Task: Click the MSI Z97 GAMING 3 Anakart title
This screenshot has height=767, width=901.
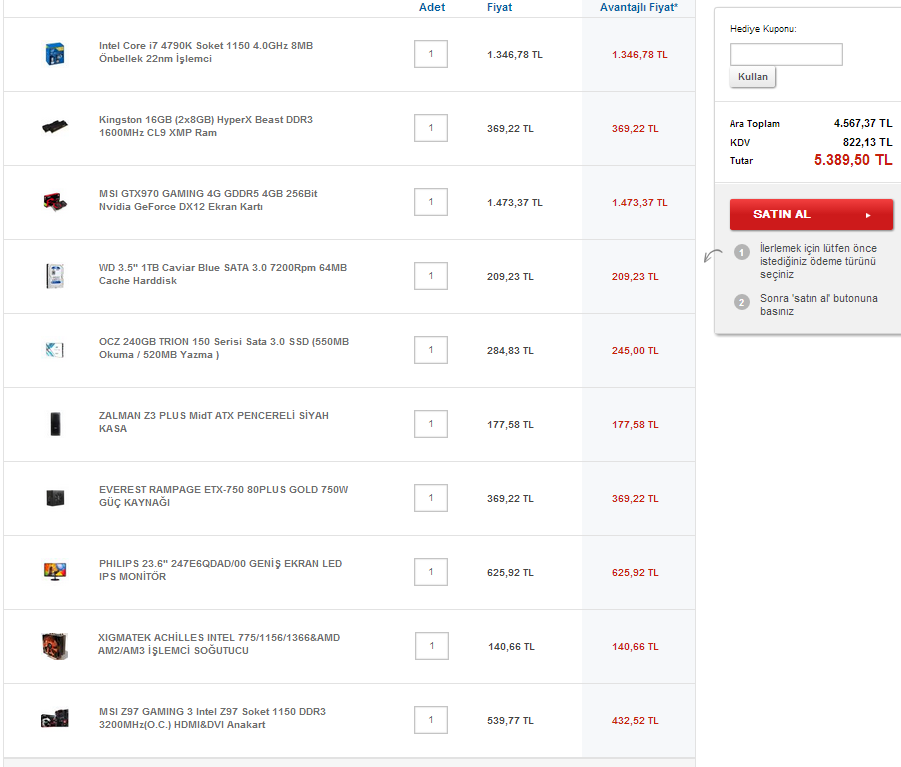Action: [x=213, y=718]
